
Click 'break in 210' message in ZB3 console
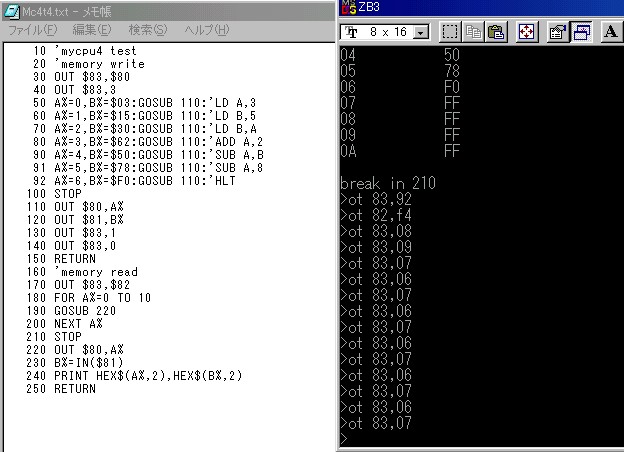pyautogui.click(x=388, y=183)
